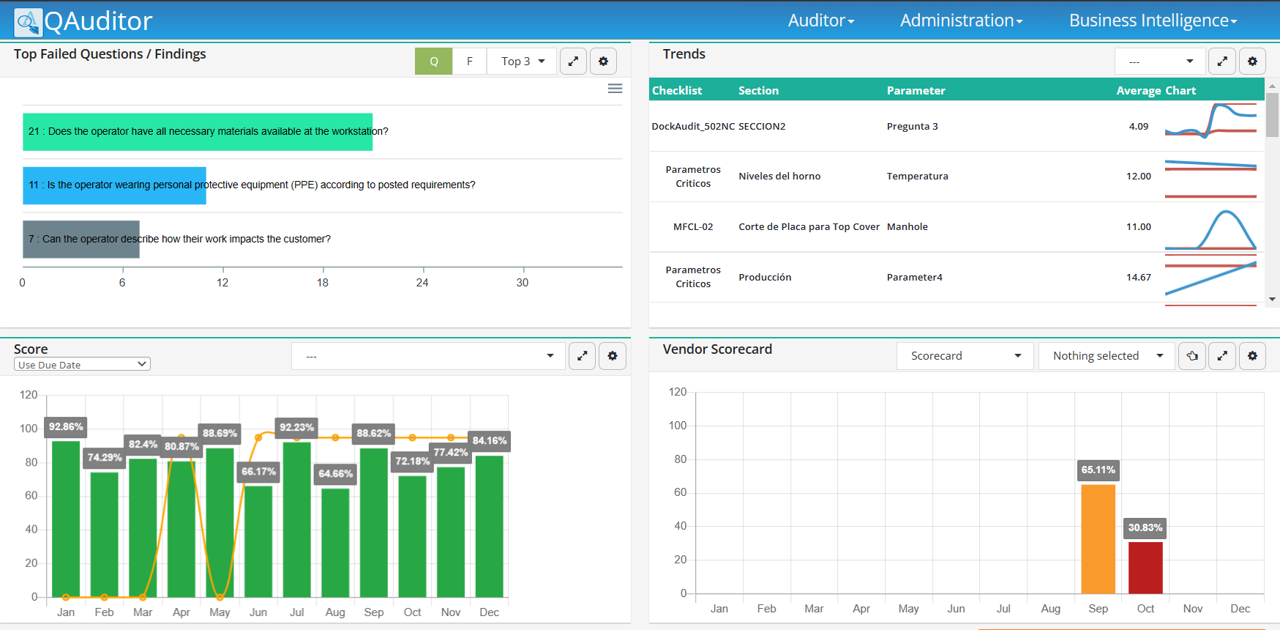This screenshot has width=1280, height=630.
Task: Click the Parameter column header in Trends
Action: [916, 90]
